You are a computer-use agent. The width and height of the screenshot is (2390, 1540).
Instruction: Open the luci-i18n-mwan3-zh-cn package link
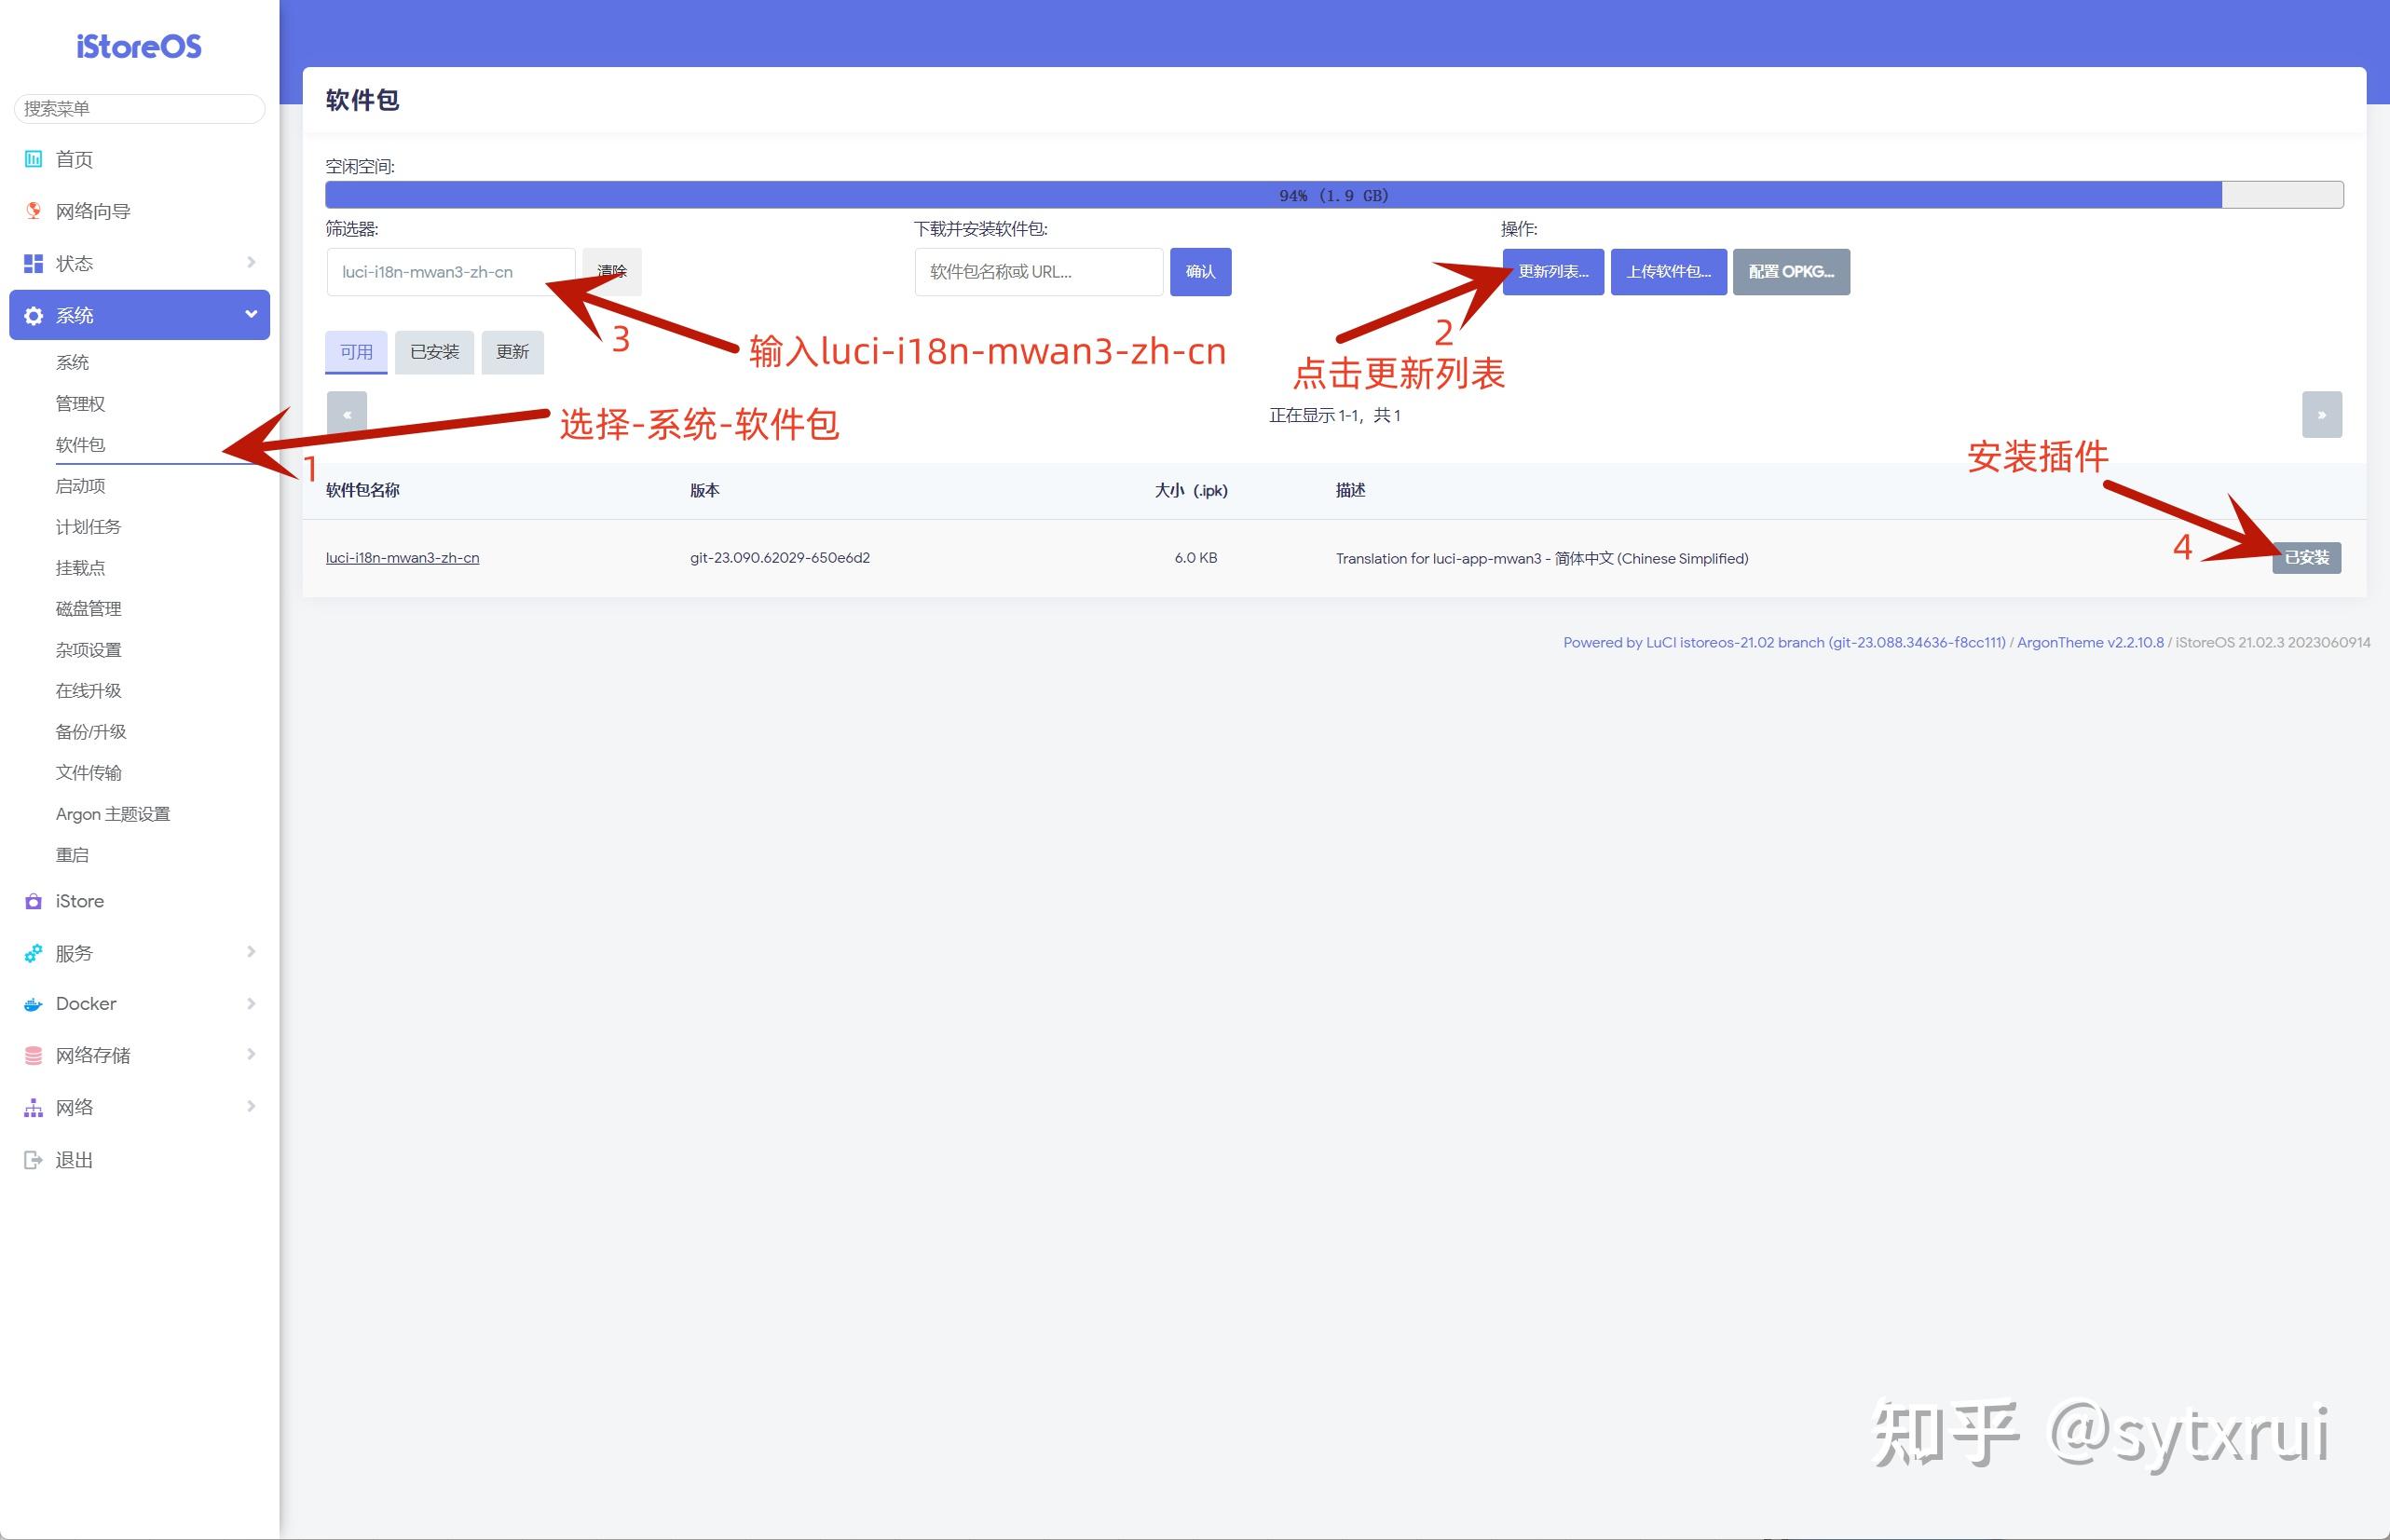pyautogui.click(x=402, y=558)
